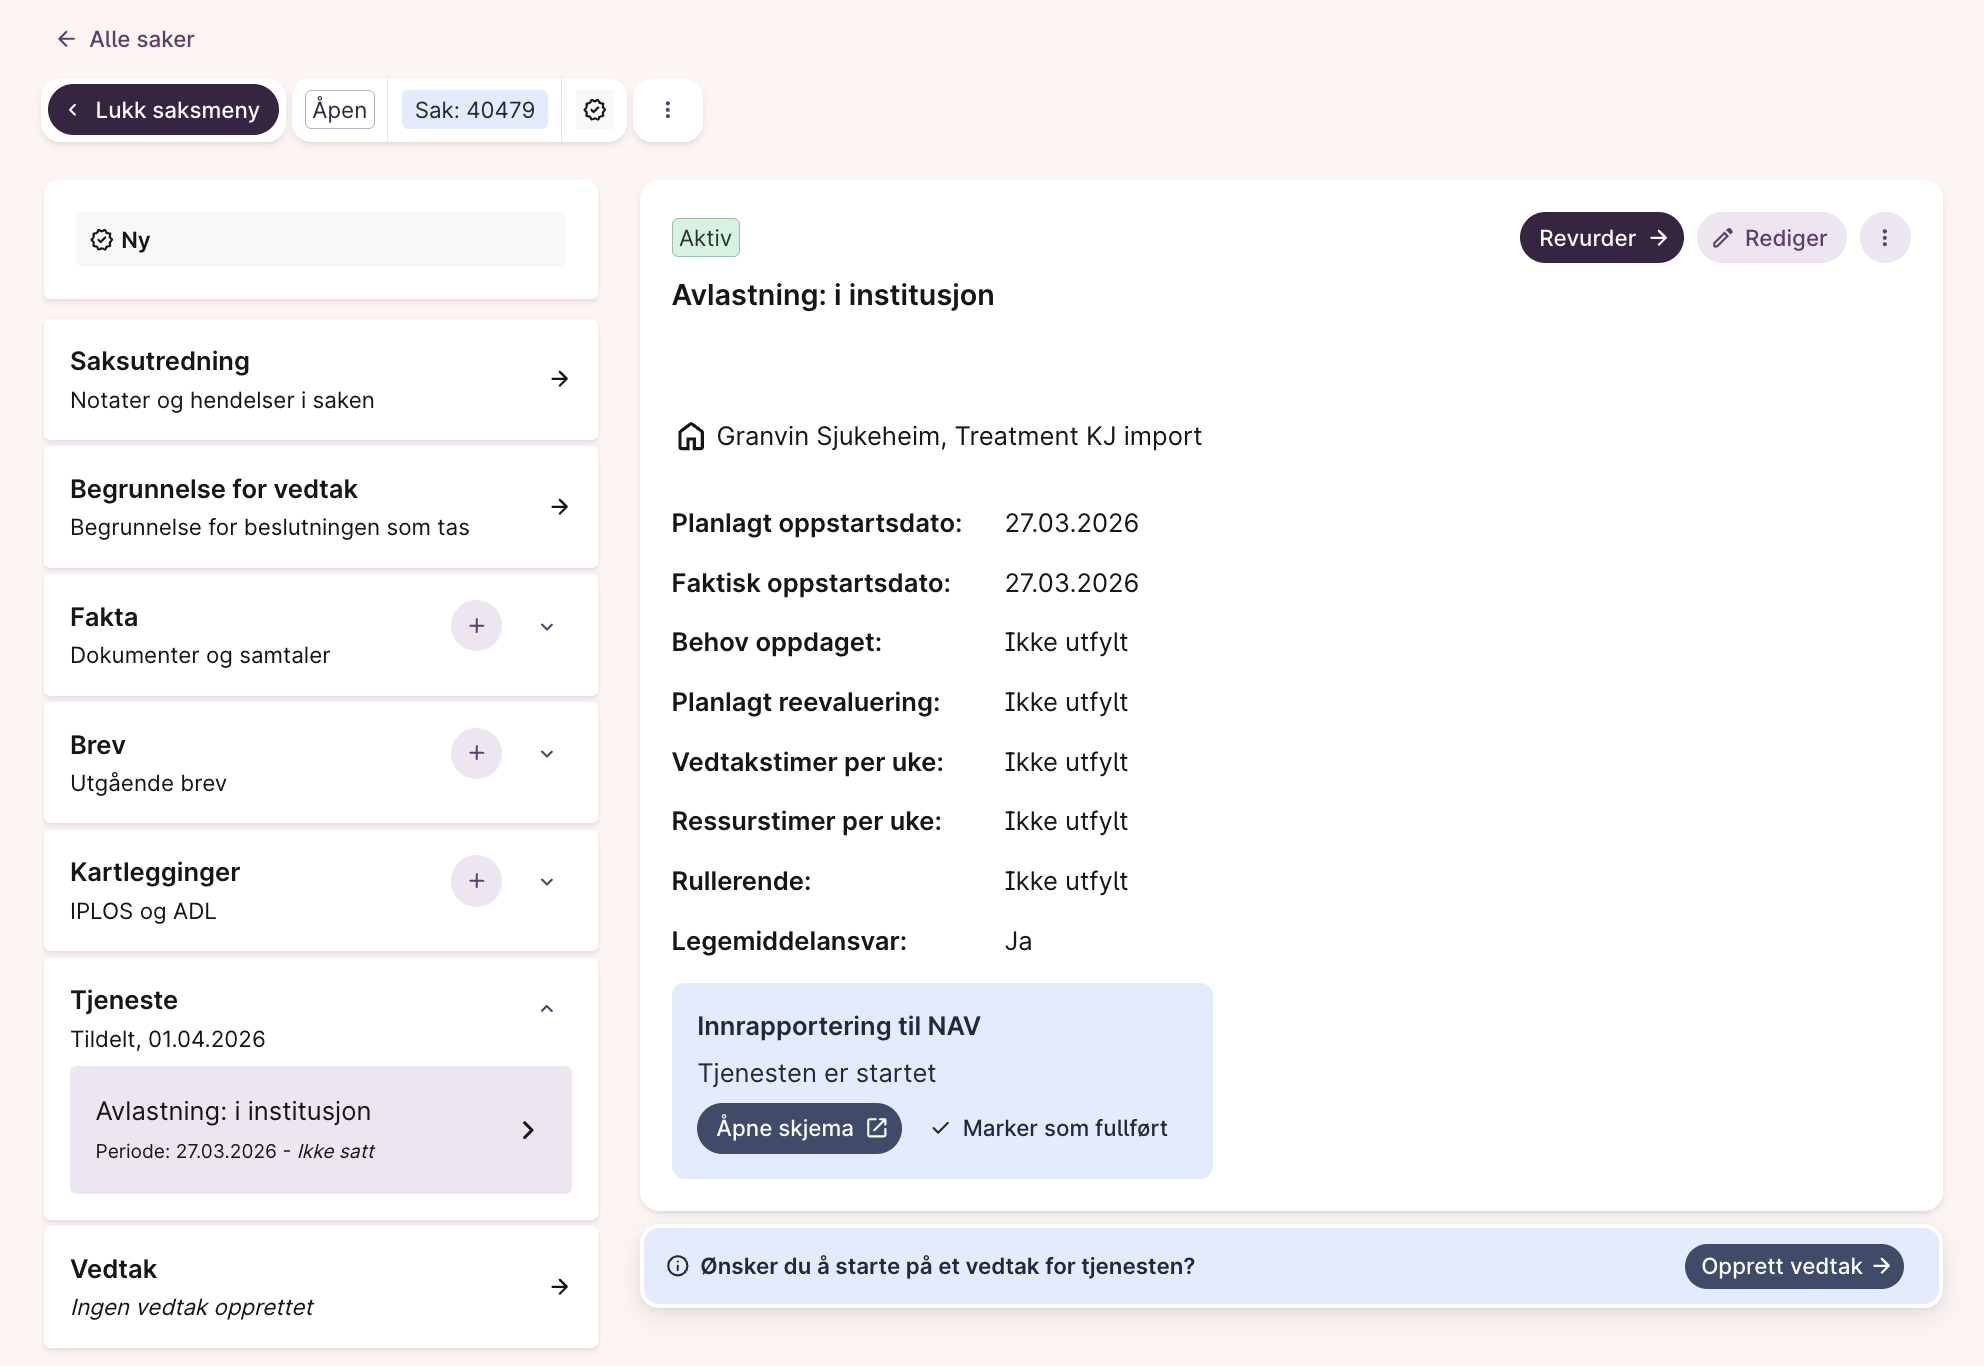Open the three-dot menu next to Rediger
The width and height of the screenshot is (1984, 1366).
(x=1884, y=238)
